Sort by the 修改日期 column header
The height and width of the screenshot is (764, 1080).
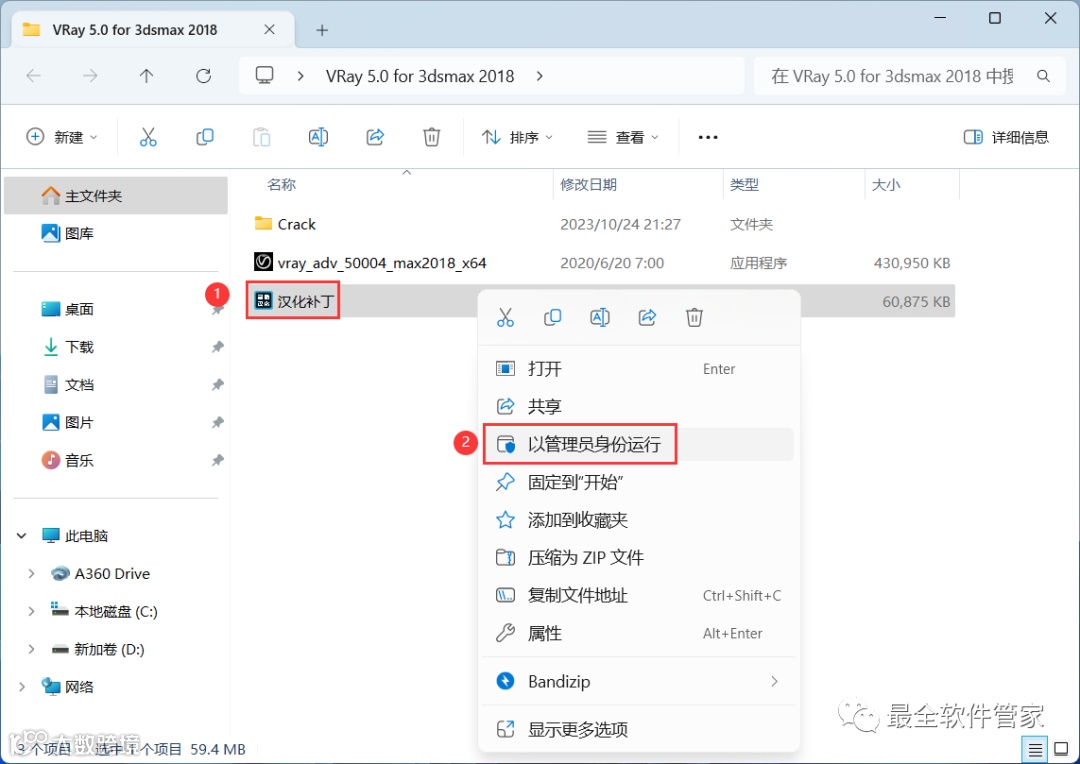(x=588, y=185)
